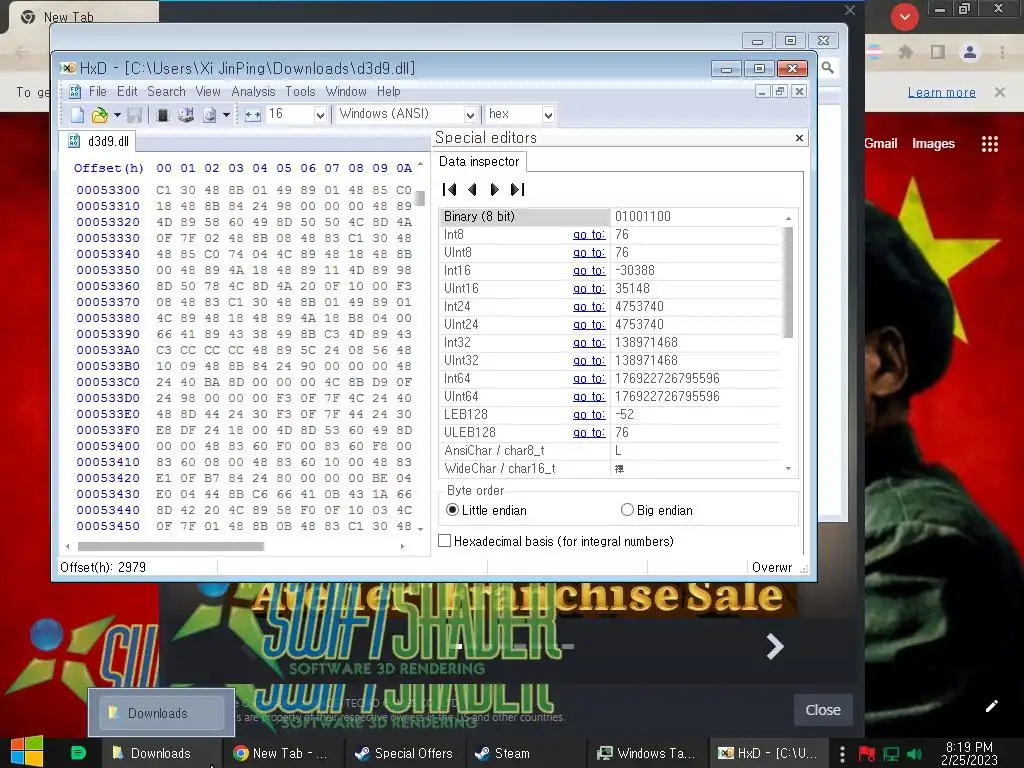Expand the arrow beside the disk image icon
The height and width of the screenshot is (768, 1024).
[226, 115]
